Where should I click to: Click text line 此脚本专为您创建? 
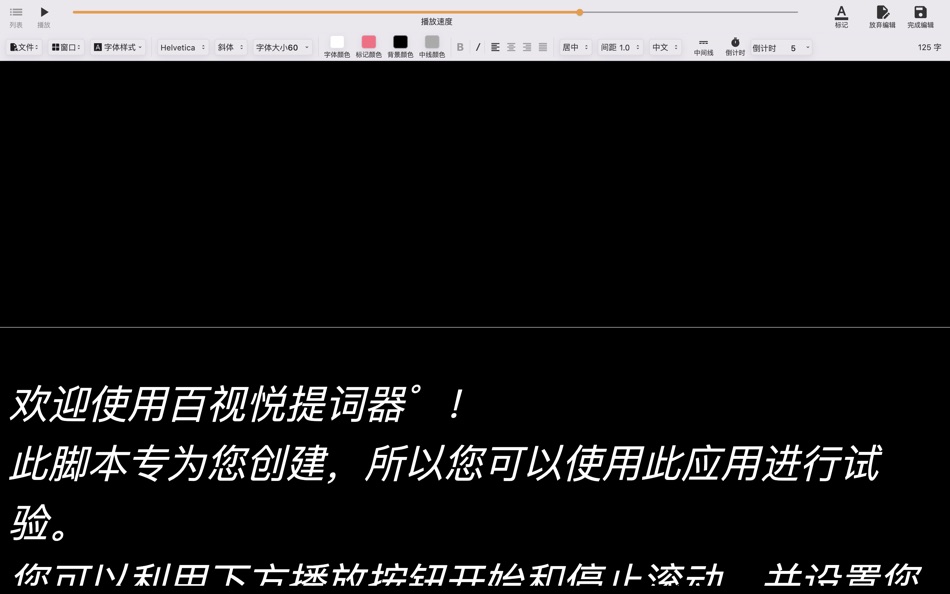[445, 463]
